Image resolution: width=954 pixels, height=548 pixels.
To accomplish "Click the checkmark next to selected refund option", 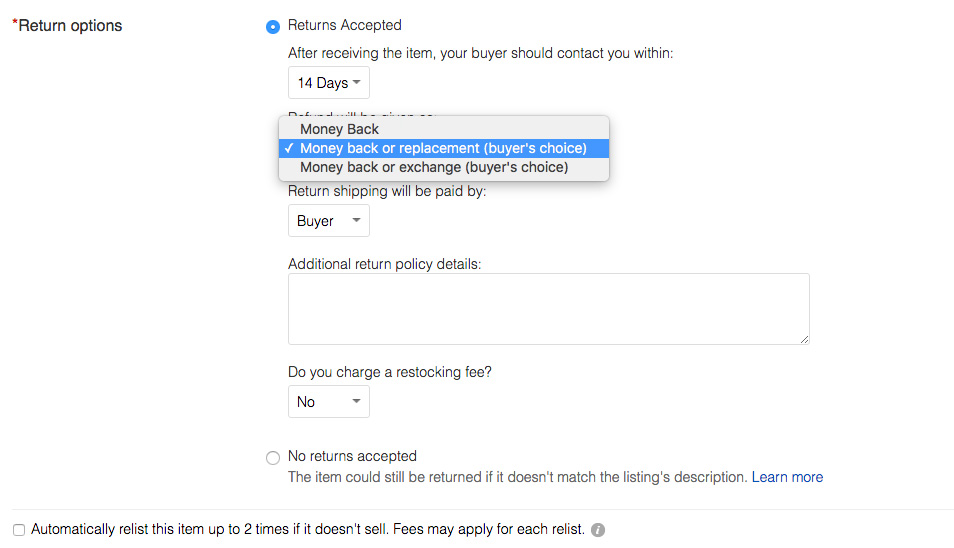I will (288, 148).
